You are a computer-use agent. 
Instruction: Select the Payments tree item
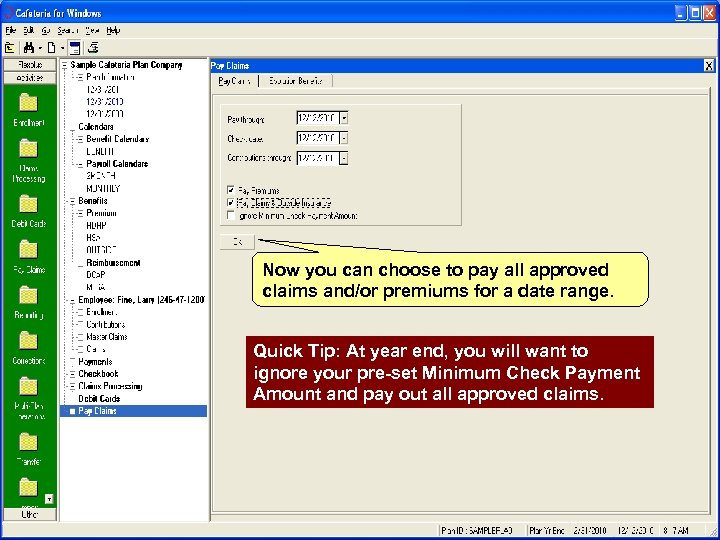(x=95, y=362)
